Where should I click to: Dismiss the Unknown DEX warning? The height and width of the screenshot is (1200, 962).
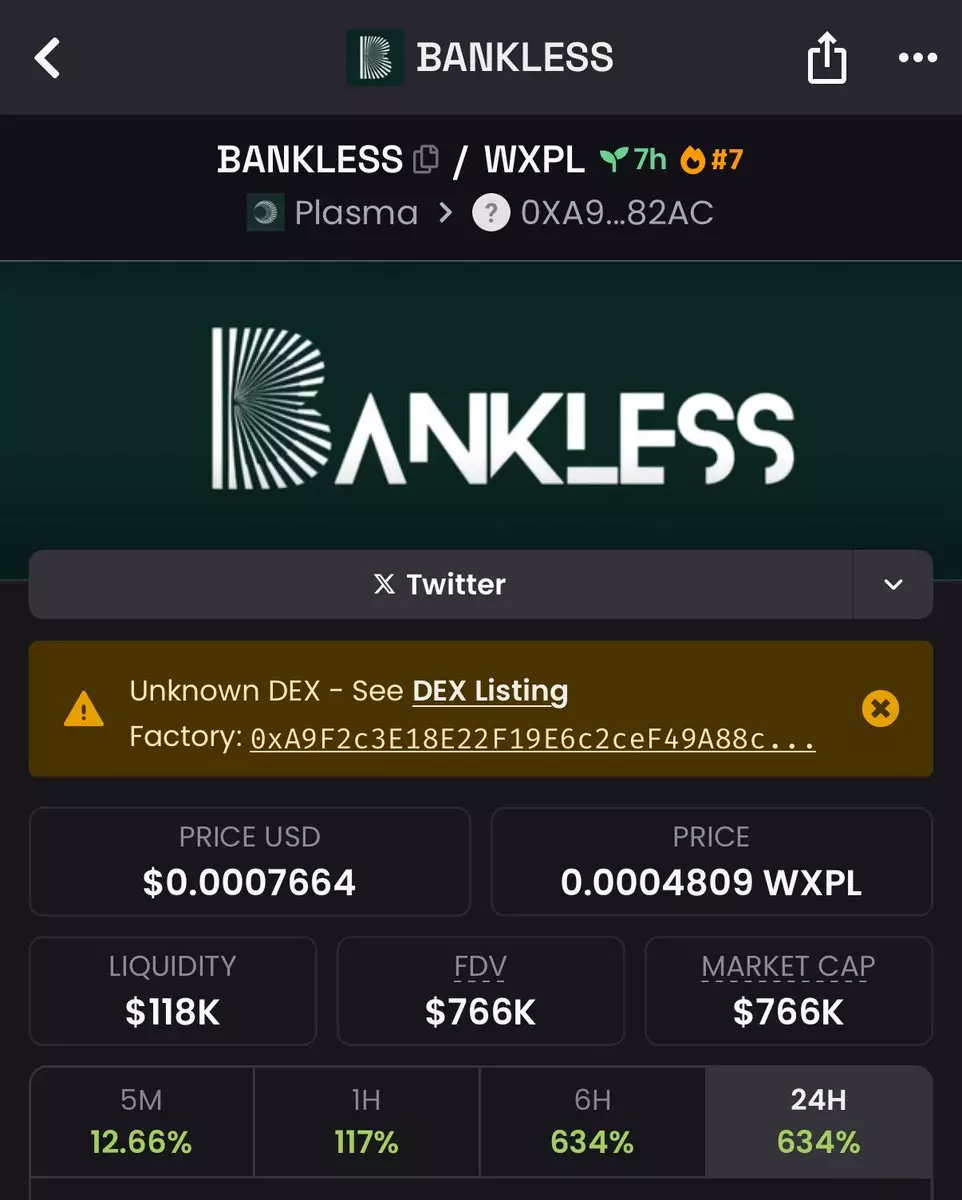pyautogui.click(x=880, y=709)
